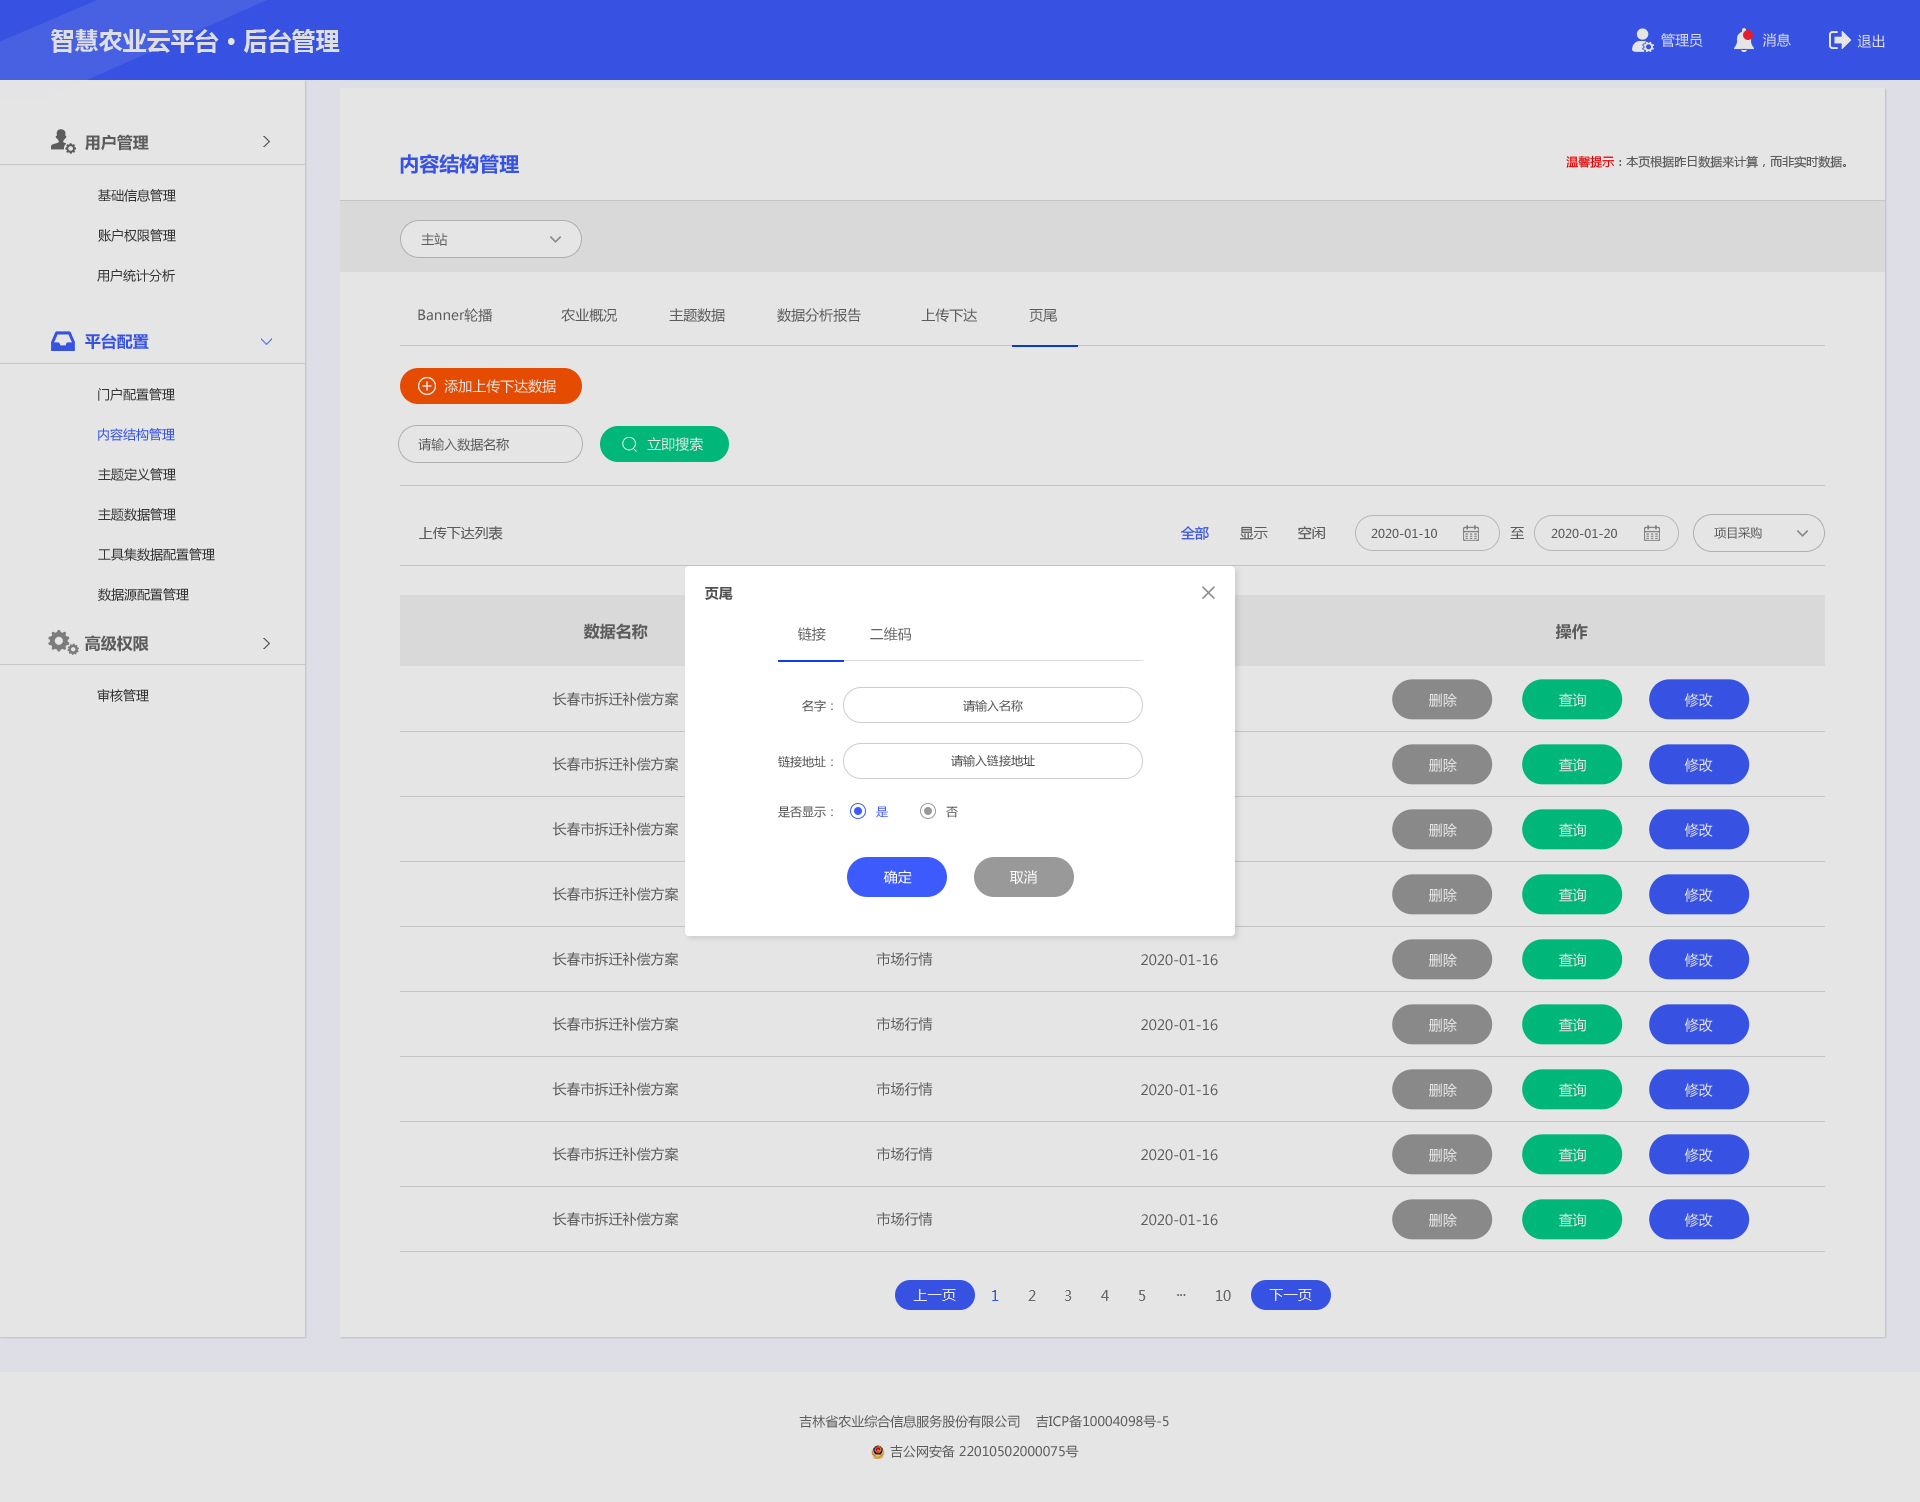Open 门户配置管理 in sidebar
Viewport: 1920px width, 1502px height.
tap(136, 394)
